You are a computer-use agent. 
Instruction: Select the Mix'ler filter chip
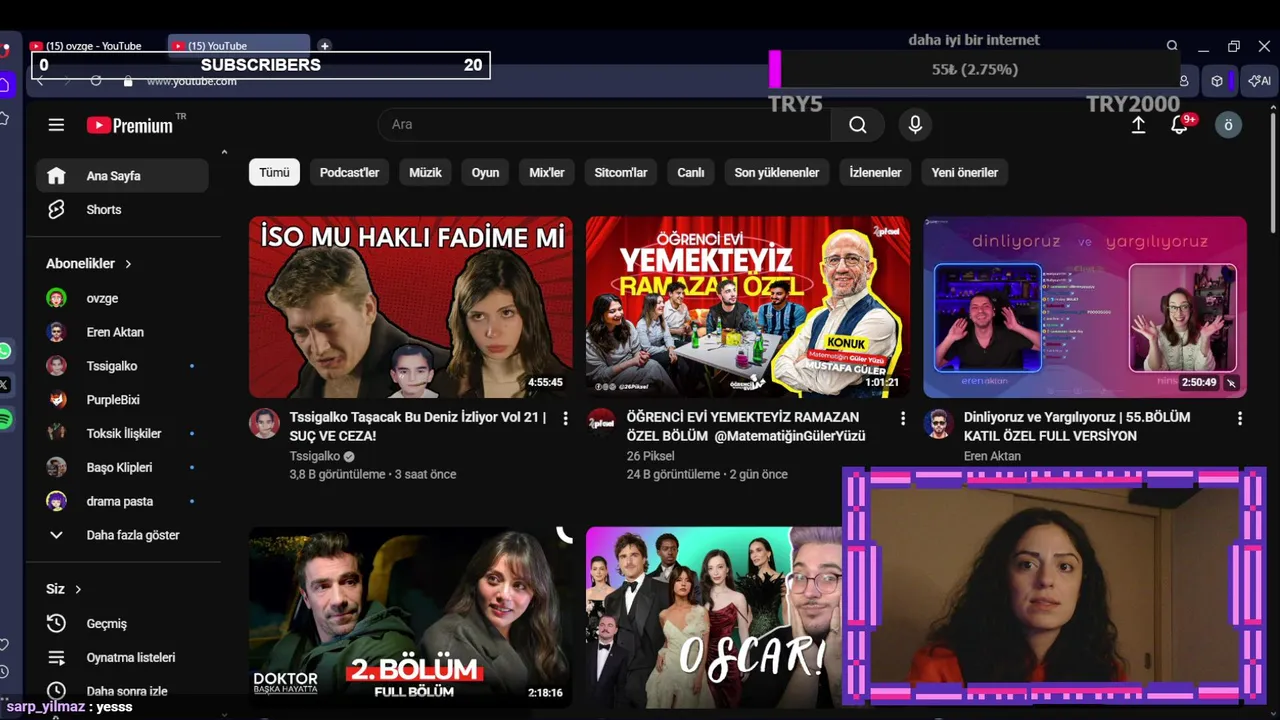(x=547, y=173)
